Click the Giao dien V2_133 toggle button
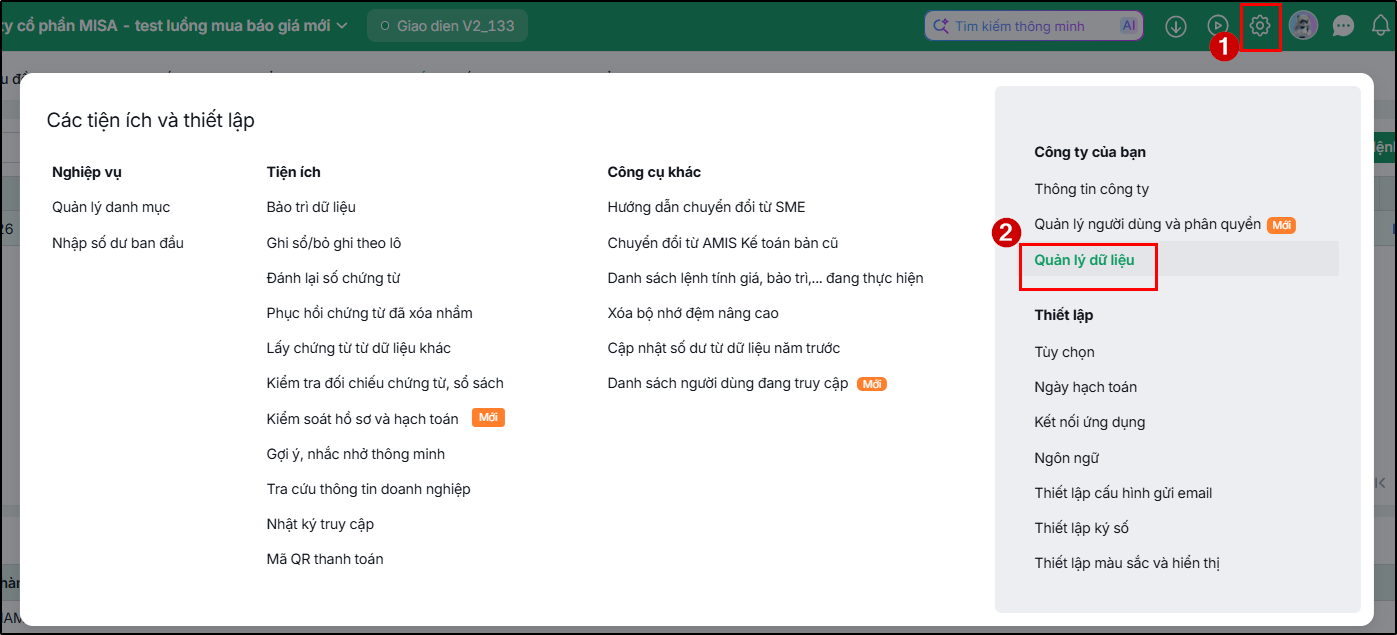 pyautogui.click(x=447, y=26)
